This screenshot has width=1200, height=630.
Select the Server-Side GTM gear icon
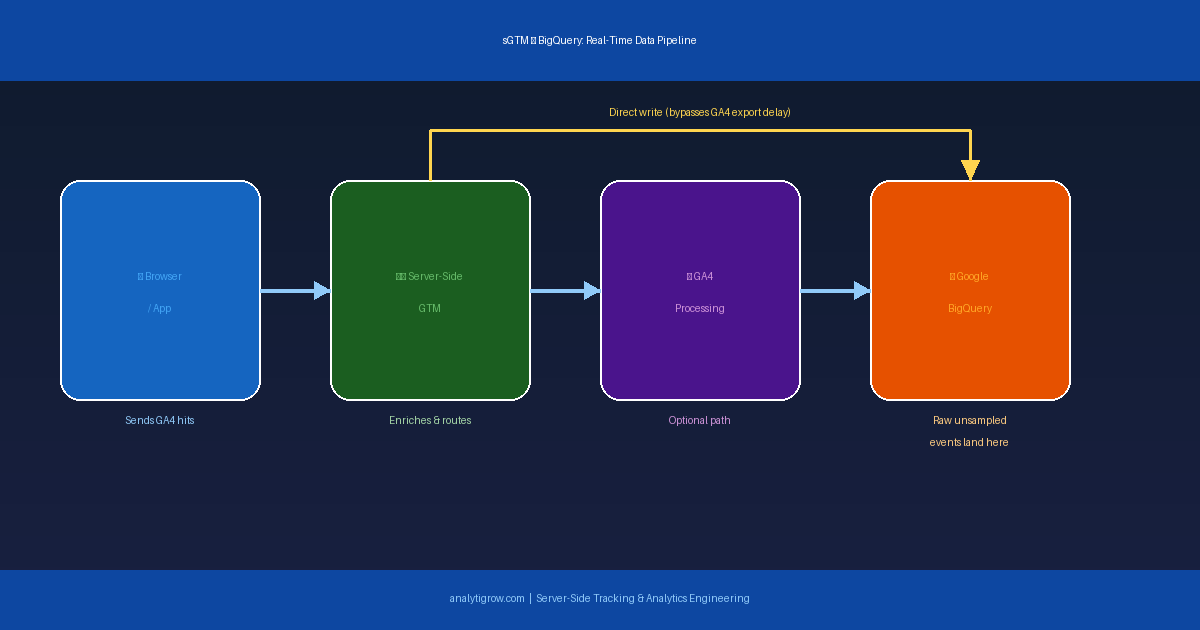point(399,276)
